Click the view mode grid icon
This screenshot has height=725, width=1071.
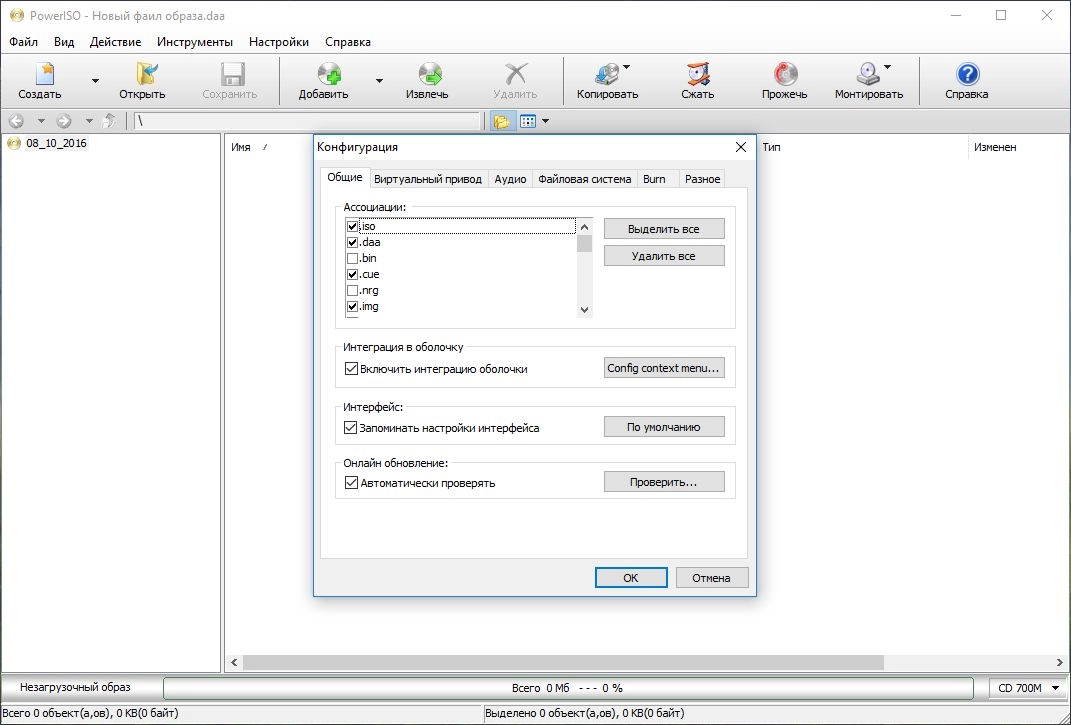pyautogui.click(x=528, y=122)
